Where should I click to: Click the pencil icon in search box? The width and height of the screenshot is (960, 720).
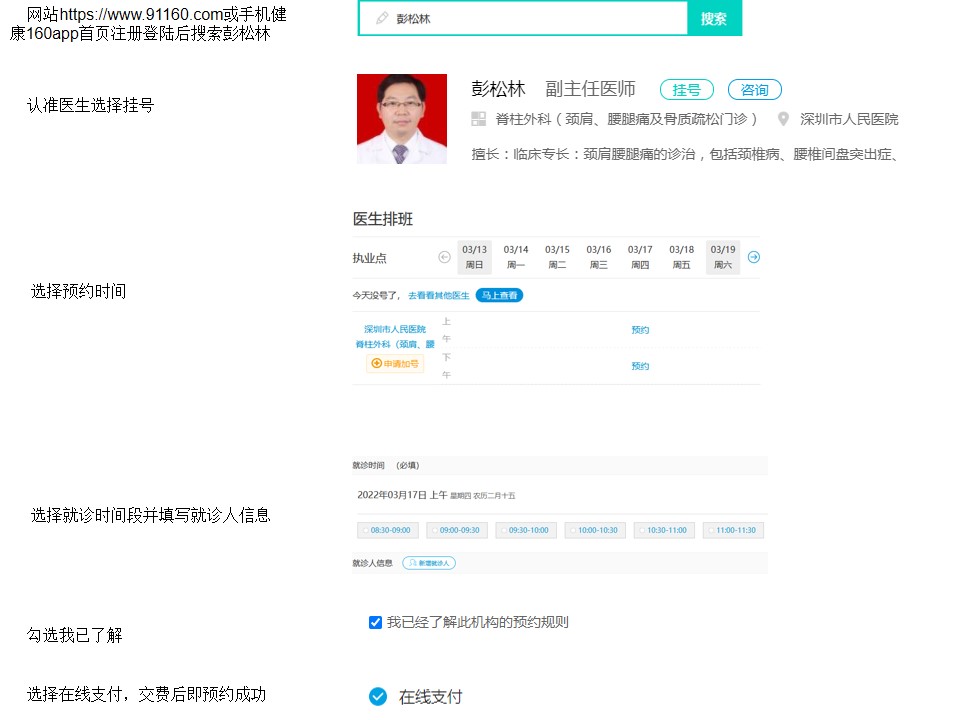[381, 18]
